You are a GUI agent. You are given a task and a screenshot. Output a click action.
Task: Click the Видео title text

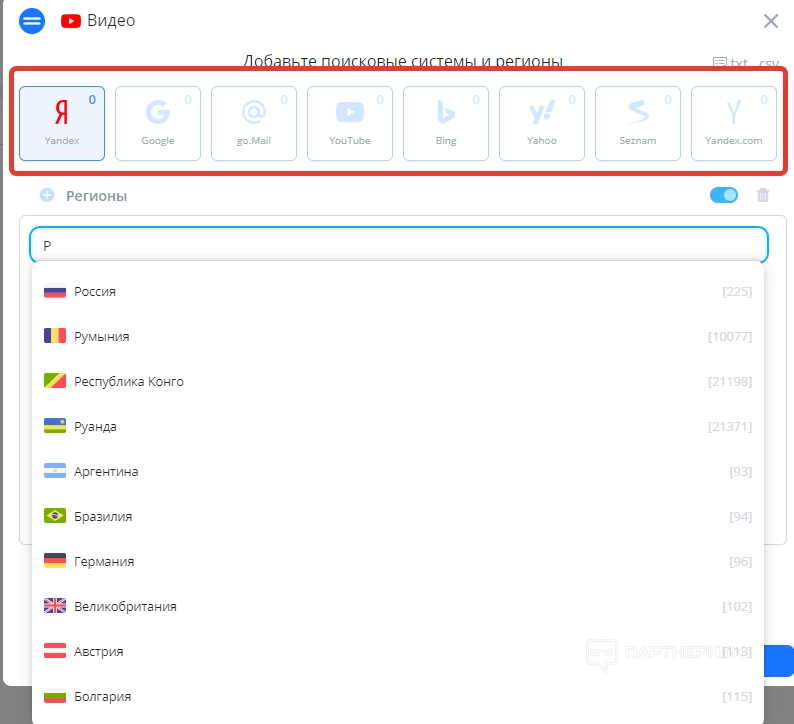click(111, 21)
